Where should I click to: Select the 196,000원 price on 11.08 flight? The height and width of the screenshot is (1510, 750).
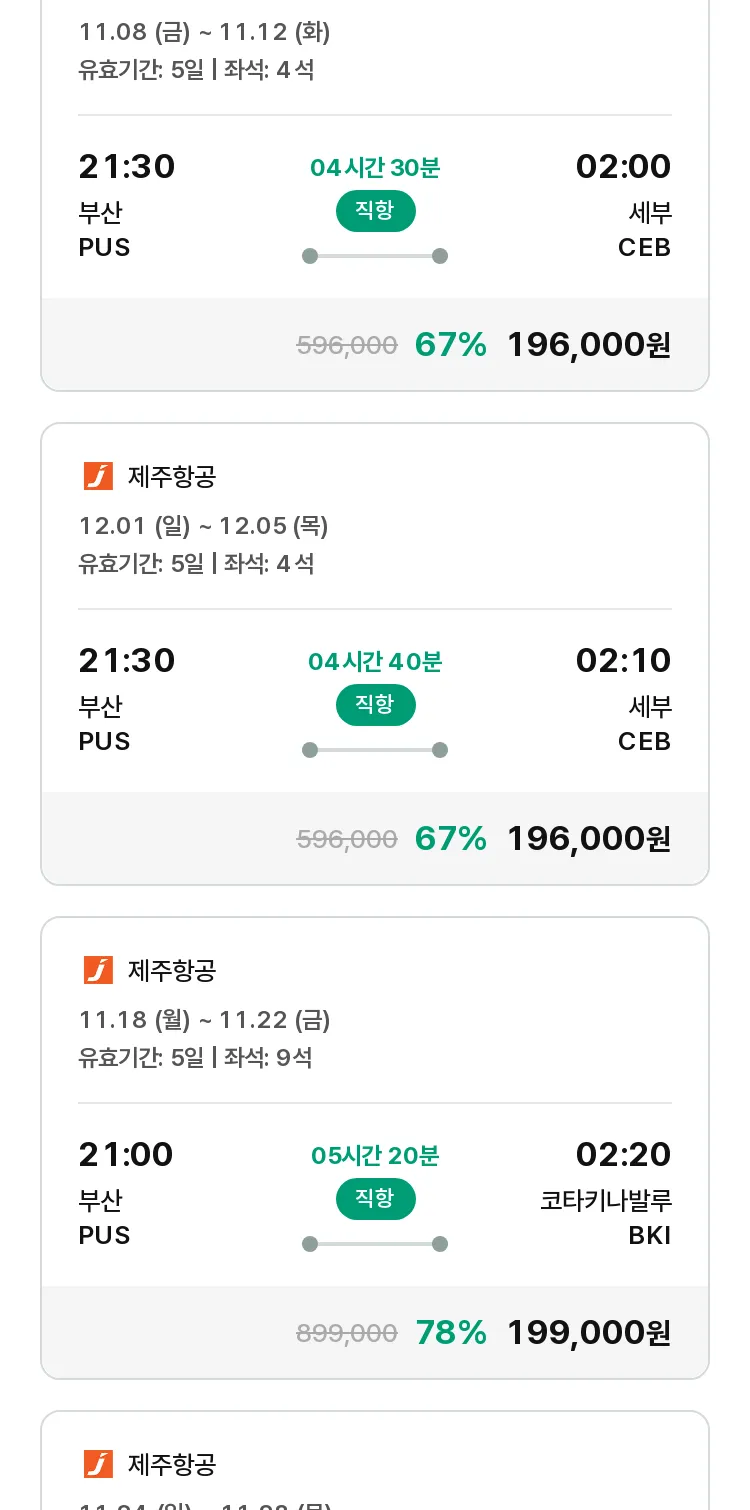point(589,345)
